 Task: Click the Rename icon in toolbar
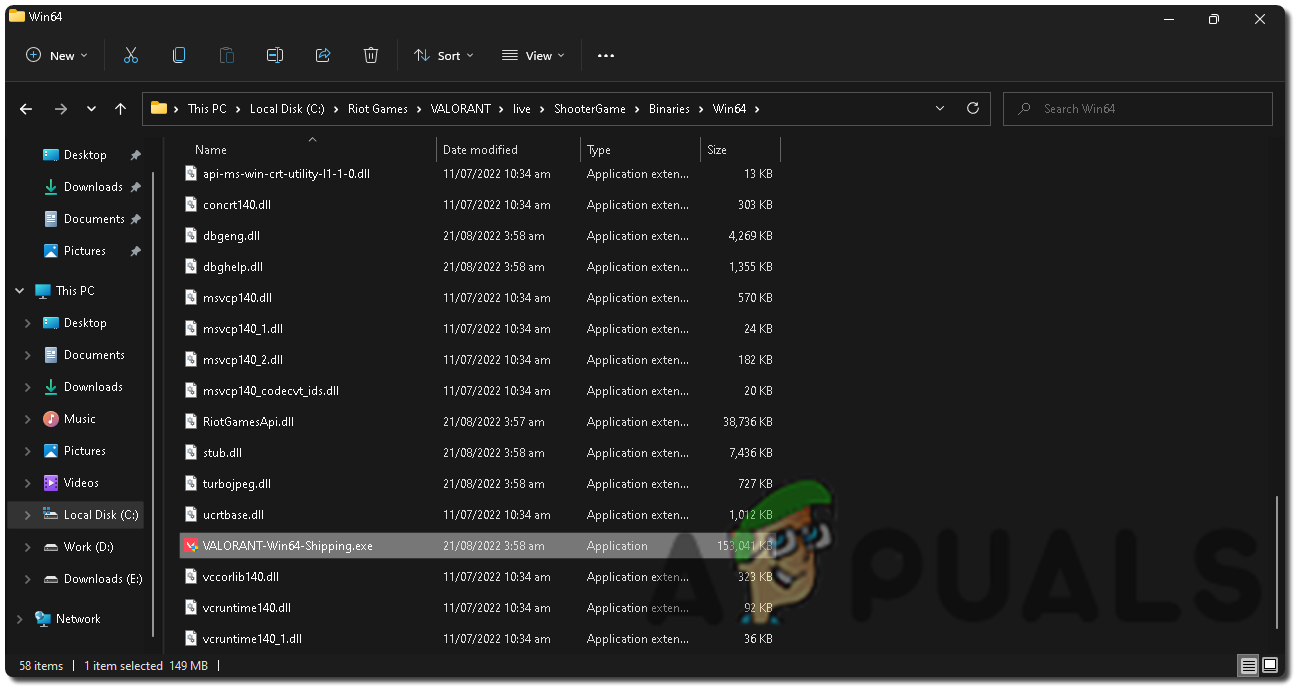[x=275, y=55]
